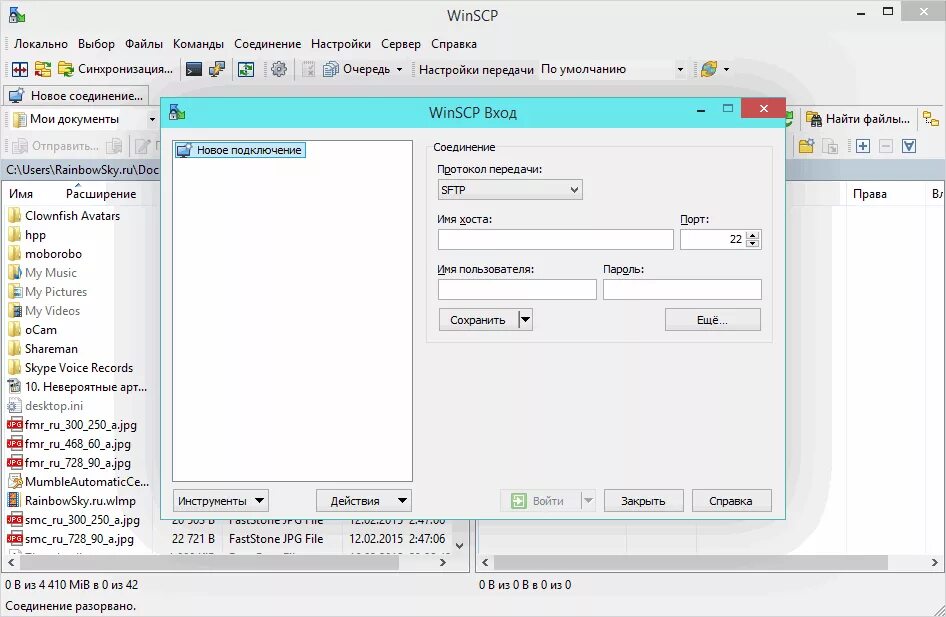Click the WinSCP icon in login title bar
Image resolution: width=946 pixels, height=617 pixels.
pyautogui.click(x=177, y=112)
